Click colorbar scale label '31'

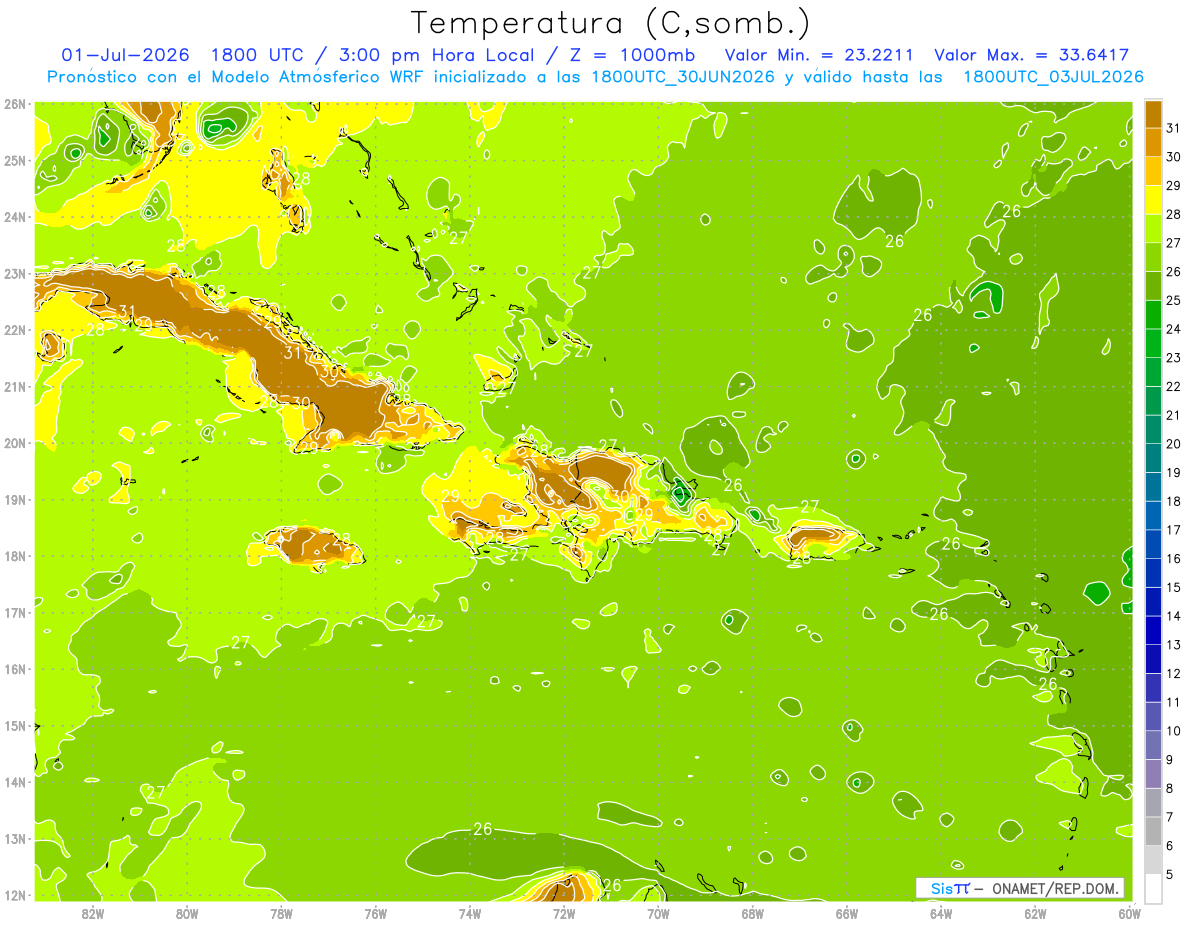1173,128
